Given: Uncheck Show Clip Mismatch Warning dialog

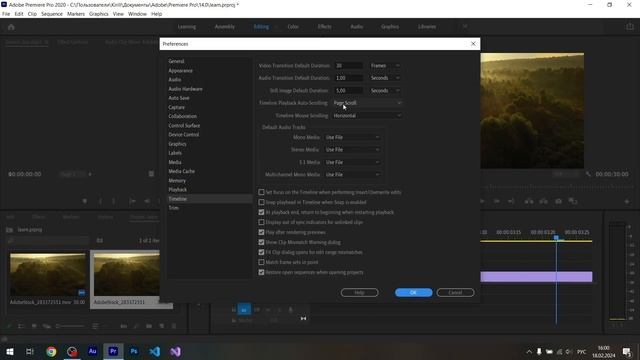Looking at the screenshot, I should click(261, 242).
